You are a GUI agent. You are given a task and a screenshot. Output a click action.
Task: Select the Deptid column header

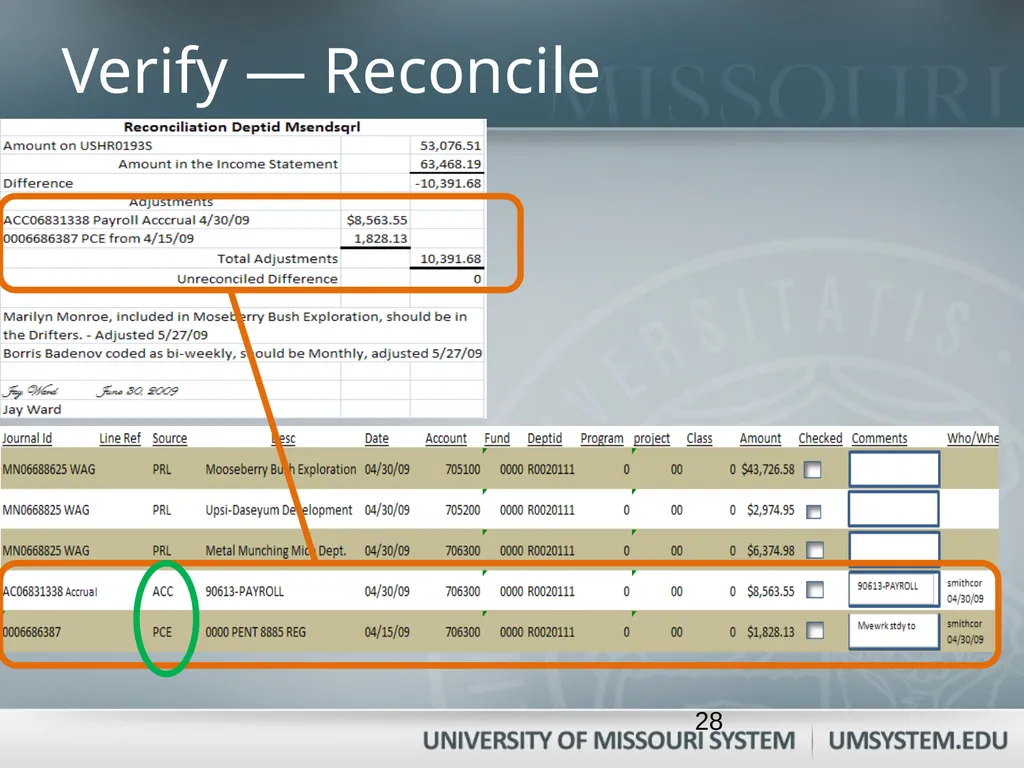click(545, 438)
